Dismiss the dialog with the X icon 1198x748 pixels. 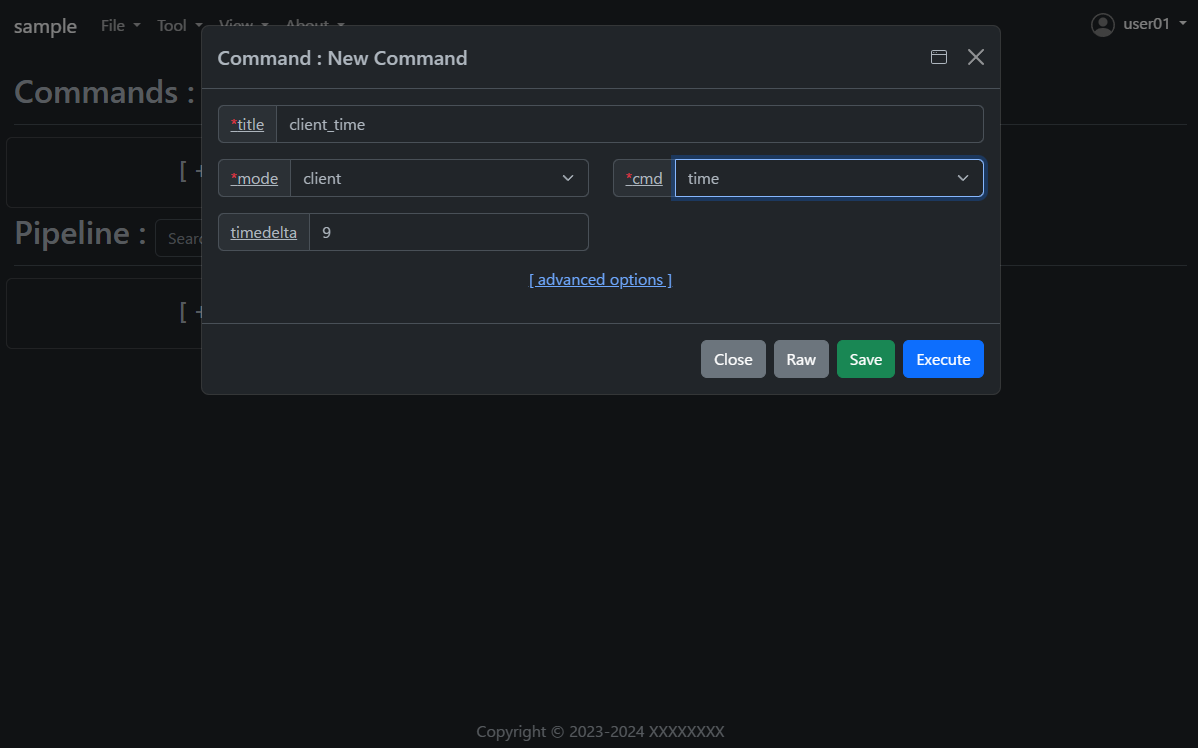(x=975, y=57)
